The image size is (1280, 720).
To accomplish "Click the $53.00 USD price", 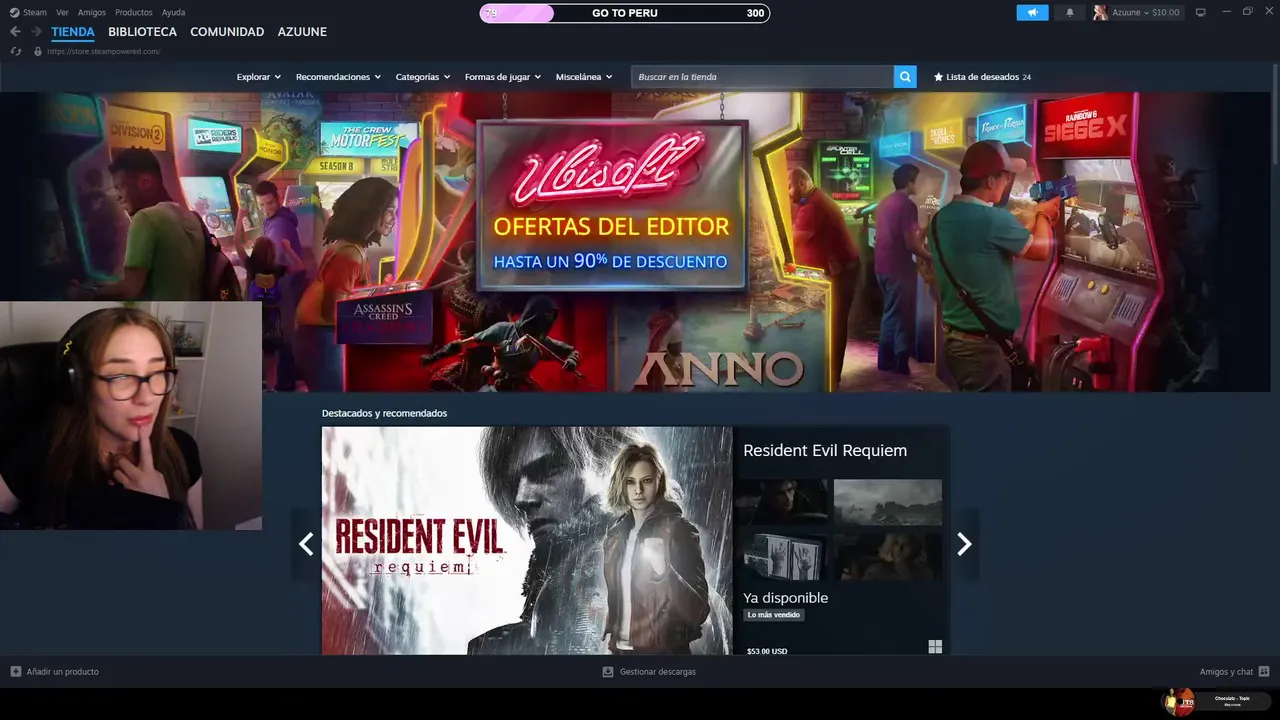I will 767,651.
